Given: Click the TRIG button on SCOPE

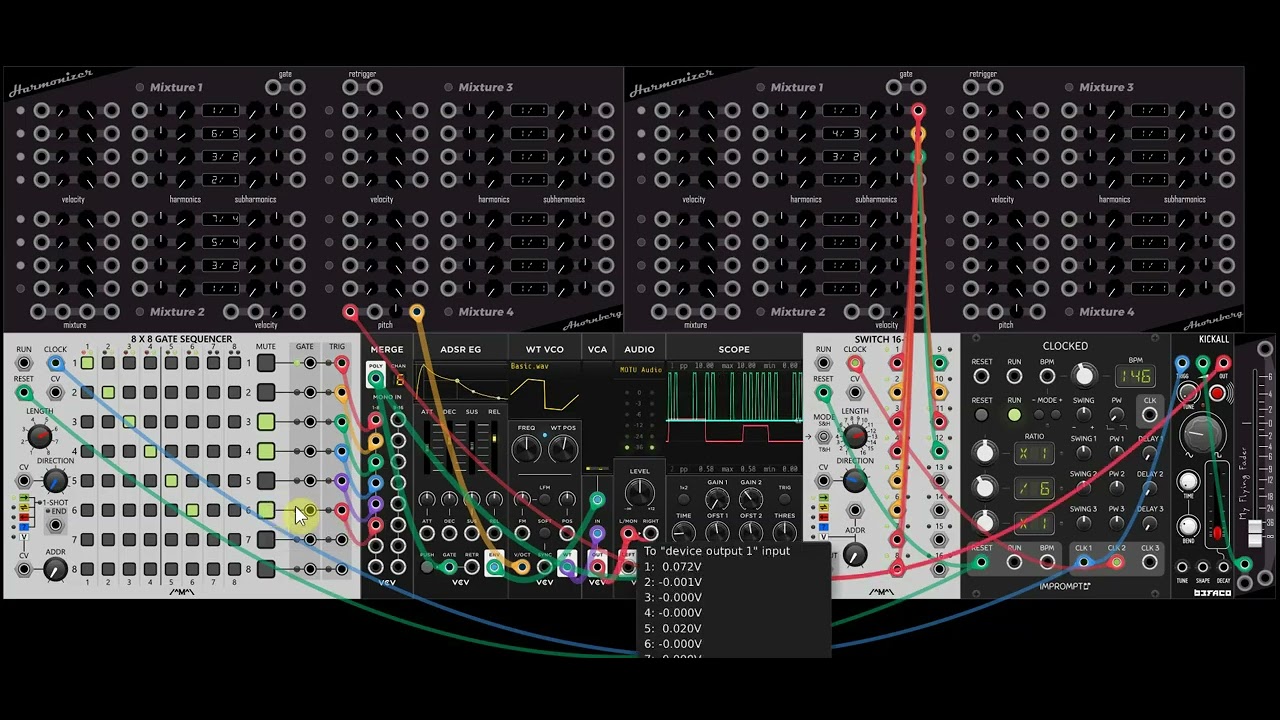Looking at the screenshot, I should pyautogui.click(x=785, y=497).
